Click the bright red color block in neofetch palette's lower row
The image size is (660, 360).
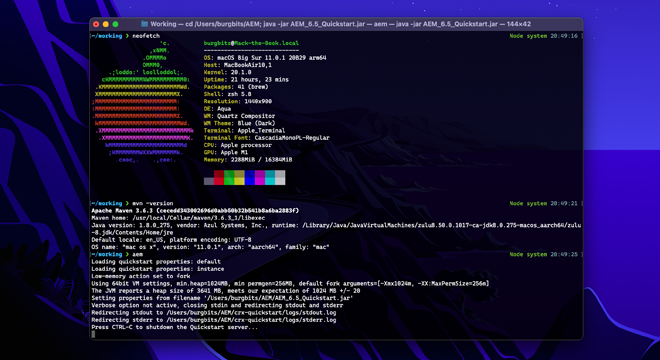click(219, 181)
